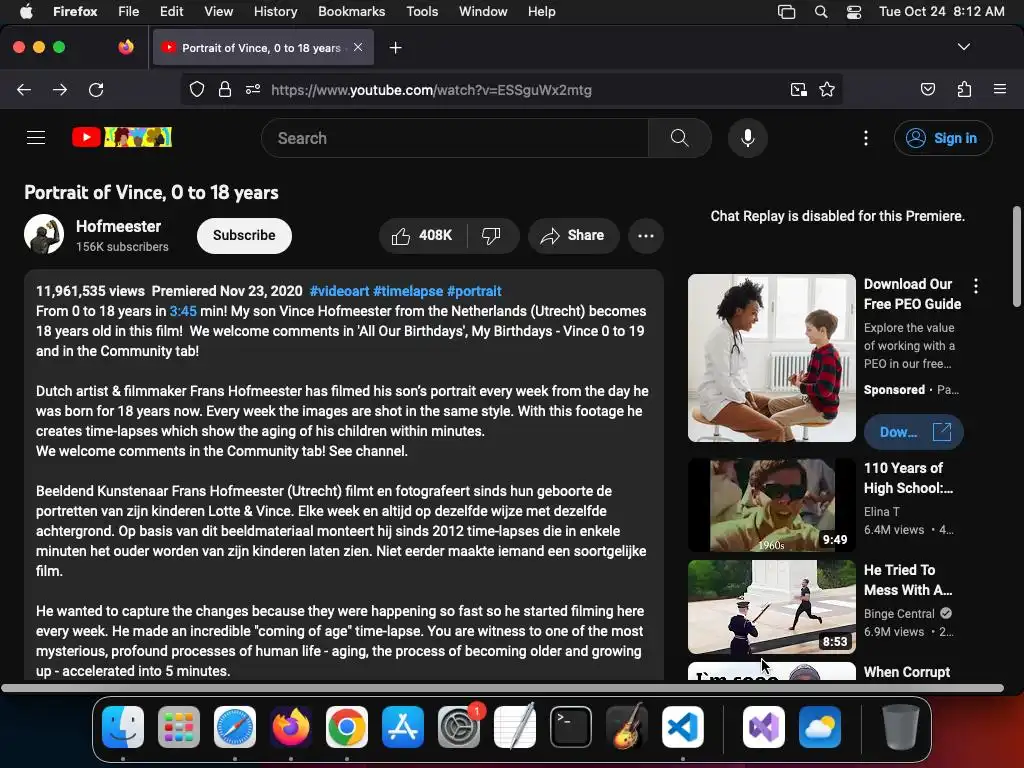This screenshot has height=768, width=1024.
Task: Open Visual Studio Code from the dock
Action: point(682,727)
